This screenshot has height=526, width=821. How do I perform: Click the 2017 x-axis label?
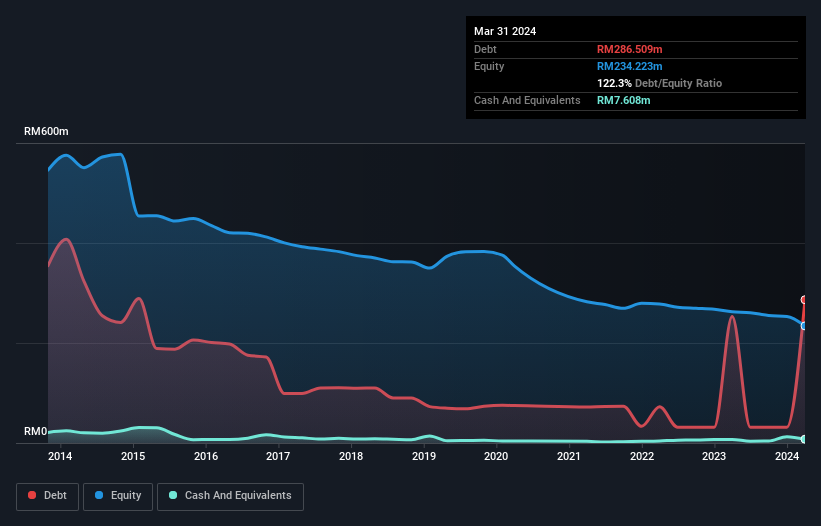point(278,456)
